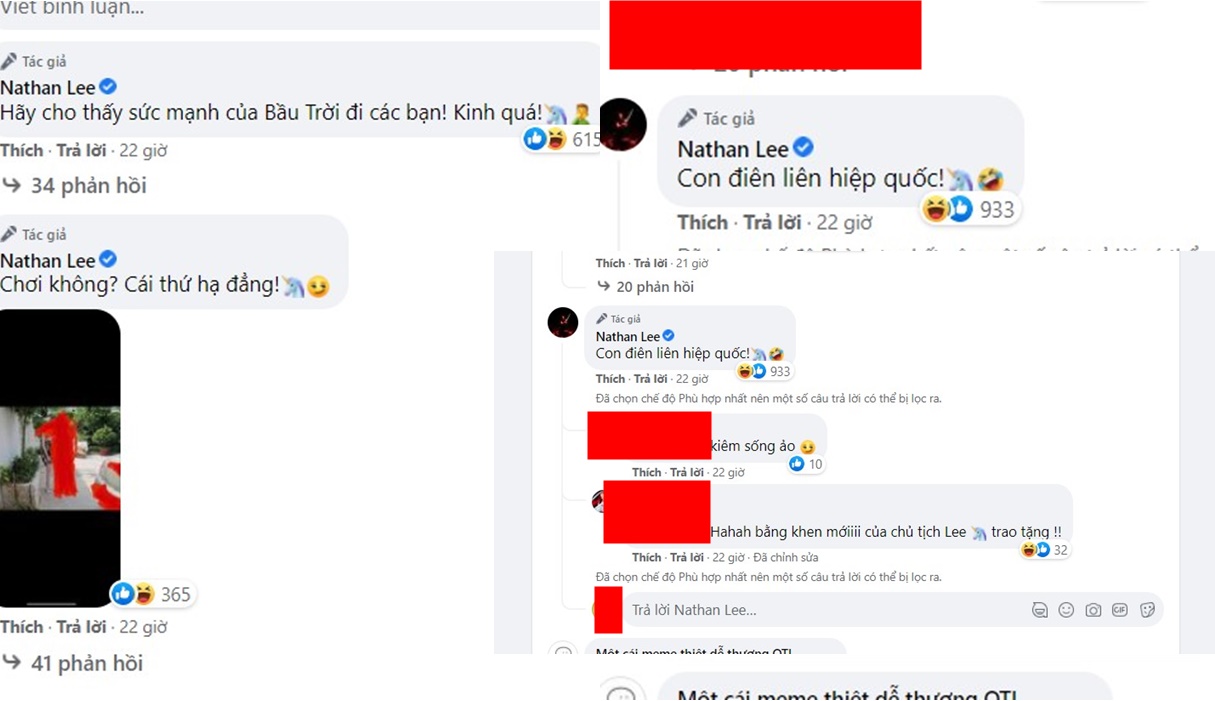
Task: Click Thích under 'Hãy cho thấy sức mạnh' comment
Action: [x=22, y=150]
